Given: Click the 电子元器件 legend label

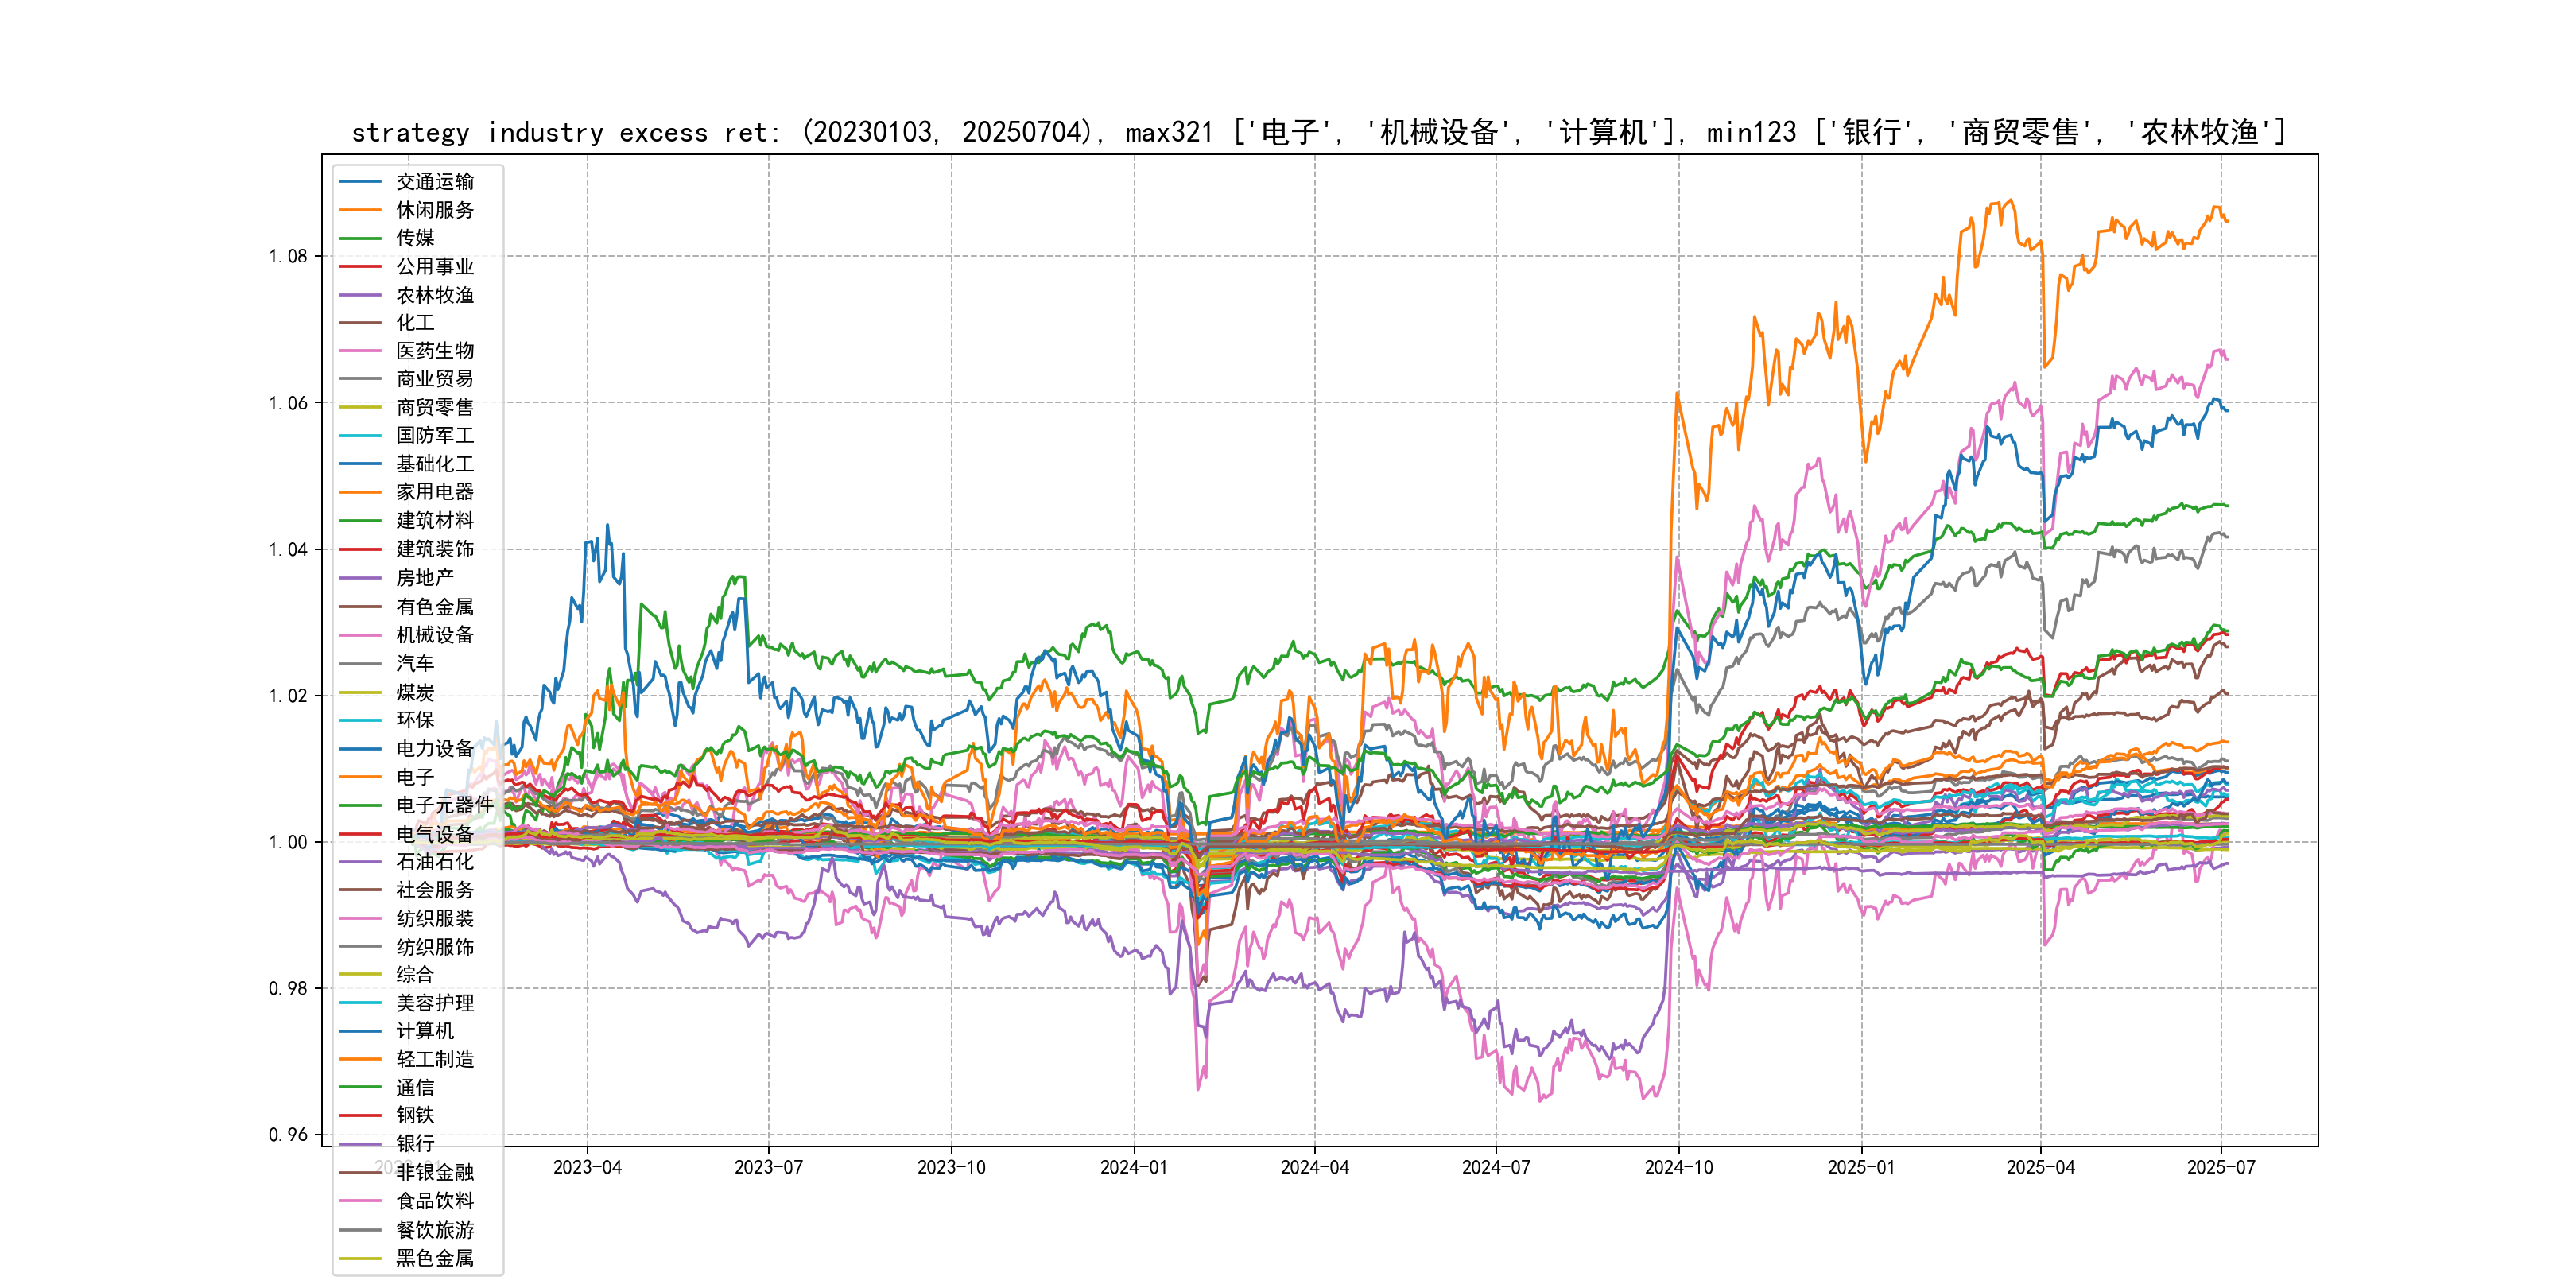Looking at the screenshot, I should click(x=444, y=805).
